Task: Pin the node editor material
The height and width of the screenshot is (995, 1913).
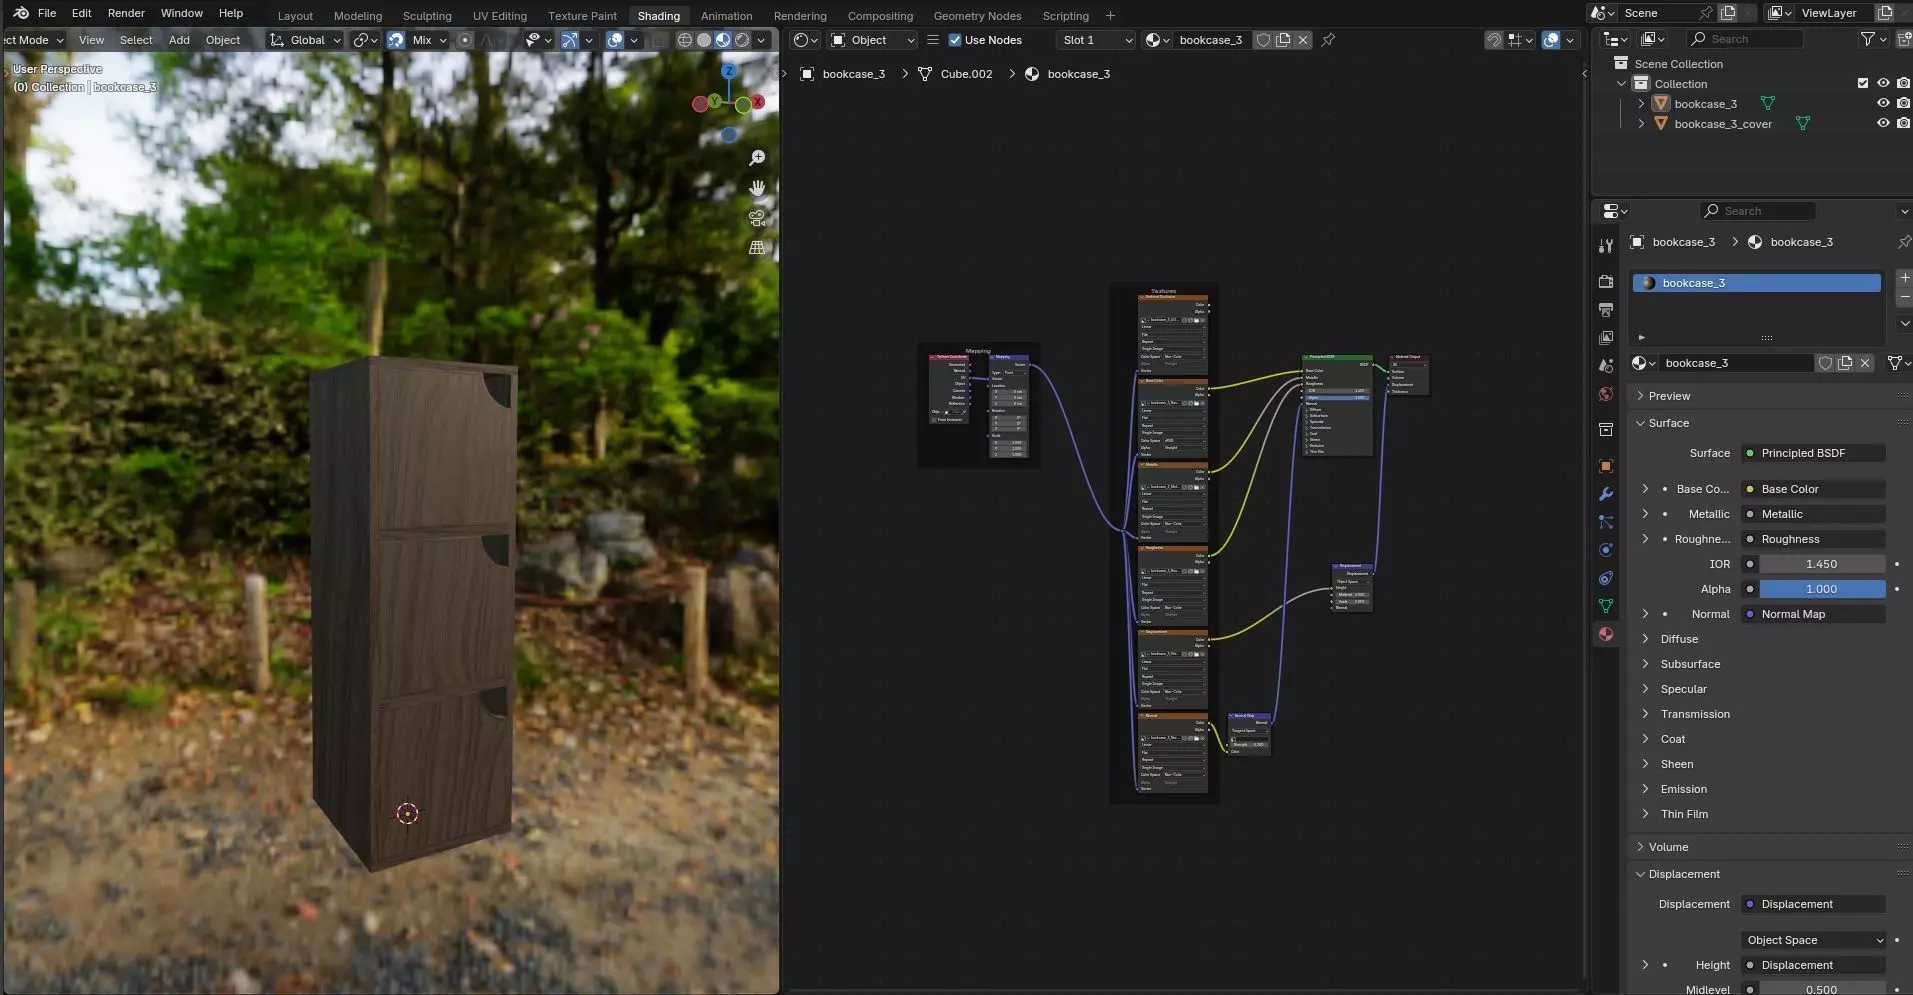Action: click(x=1328, y=40)
